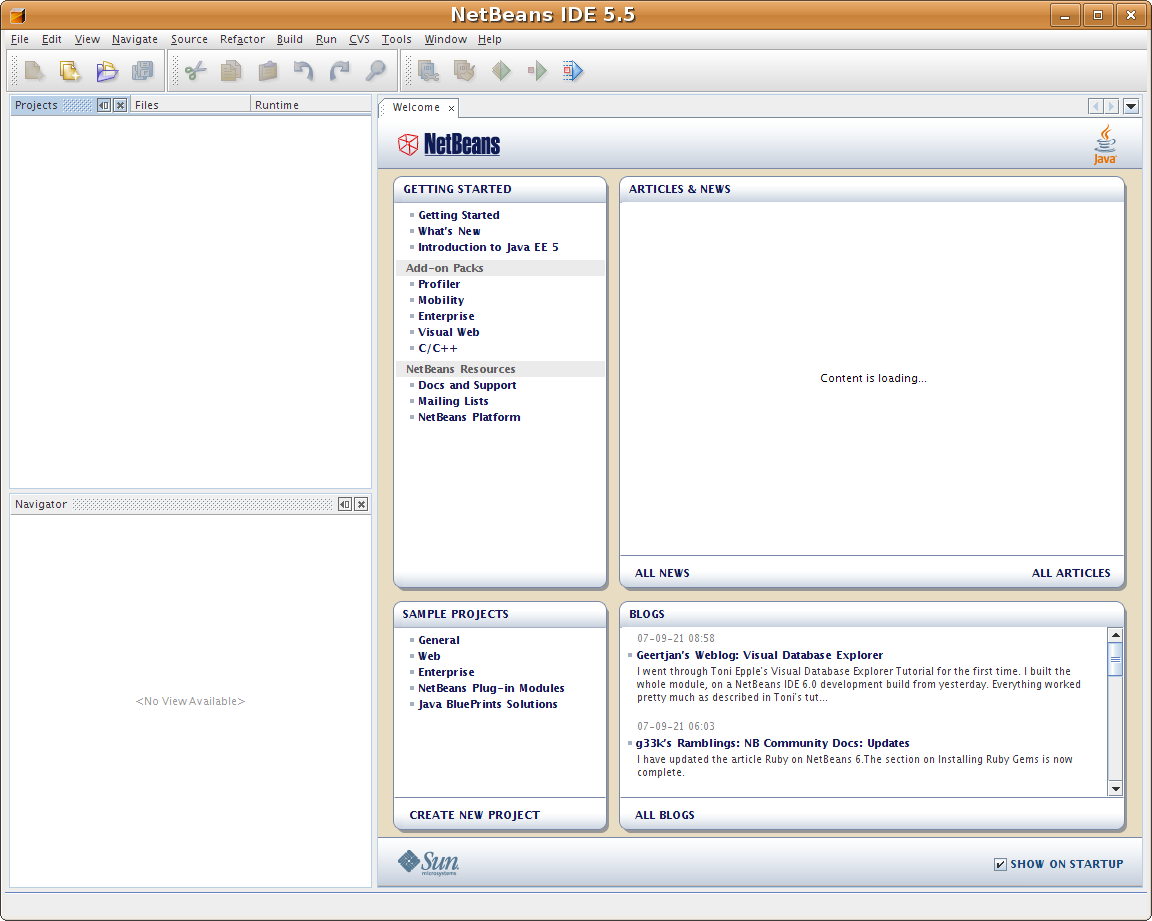
Task: Open the Mobility add-on pack link
Action: [x=441, y=300]
